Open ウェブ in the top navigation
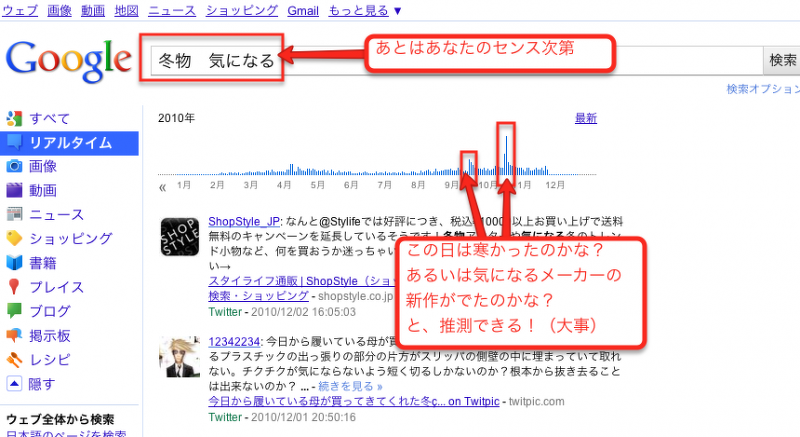800x437 pixels. (20, 10)
